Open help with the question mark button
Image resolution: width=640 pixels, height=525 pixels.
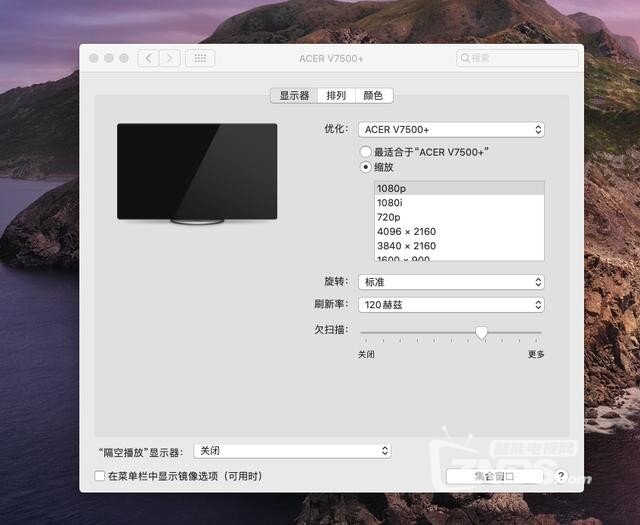tap(561, 476)
